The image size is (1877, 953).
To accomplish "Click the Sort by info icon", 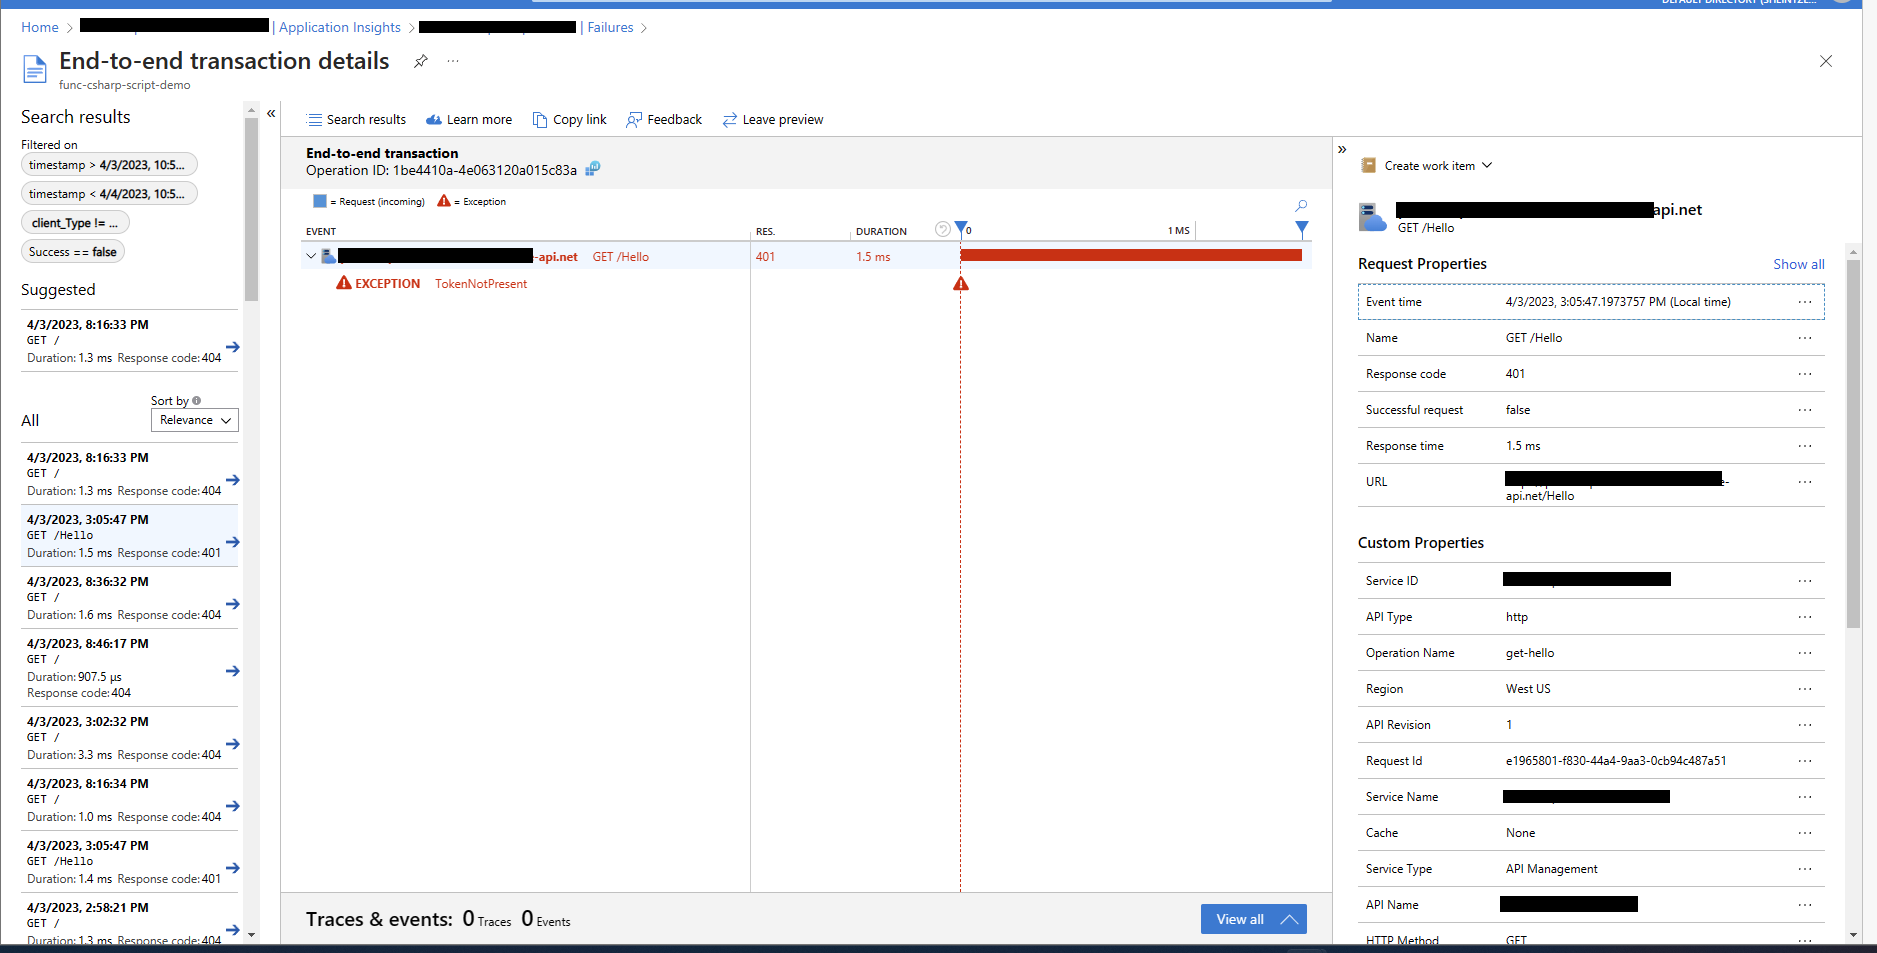I will [197, 401].
